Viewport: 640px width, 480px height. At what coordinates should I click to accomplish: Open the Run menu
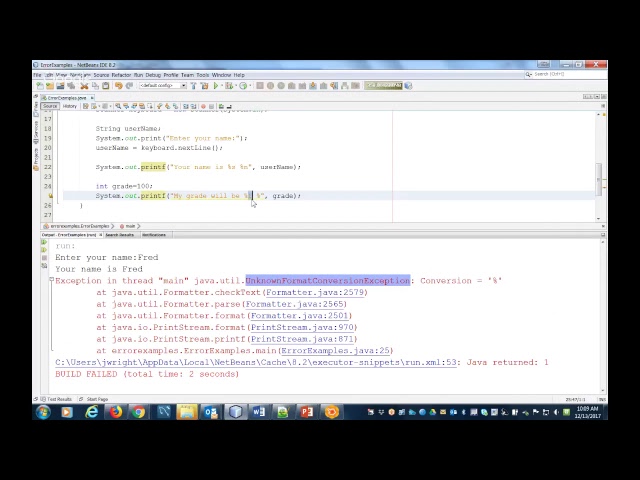coord(138,75)
